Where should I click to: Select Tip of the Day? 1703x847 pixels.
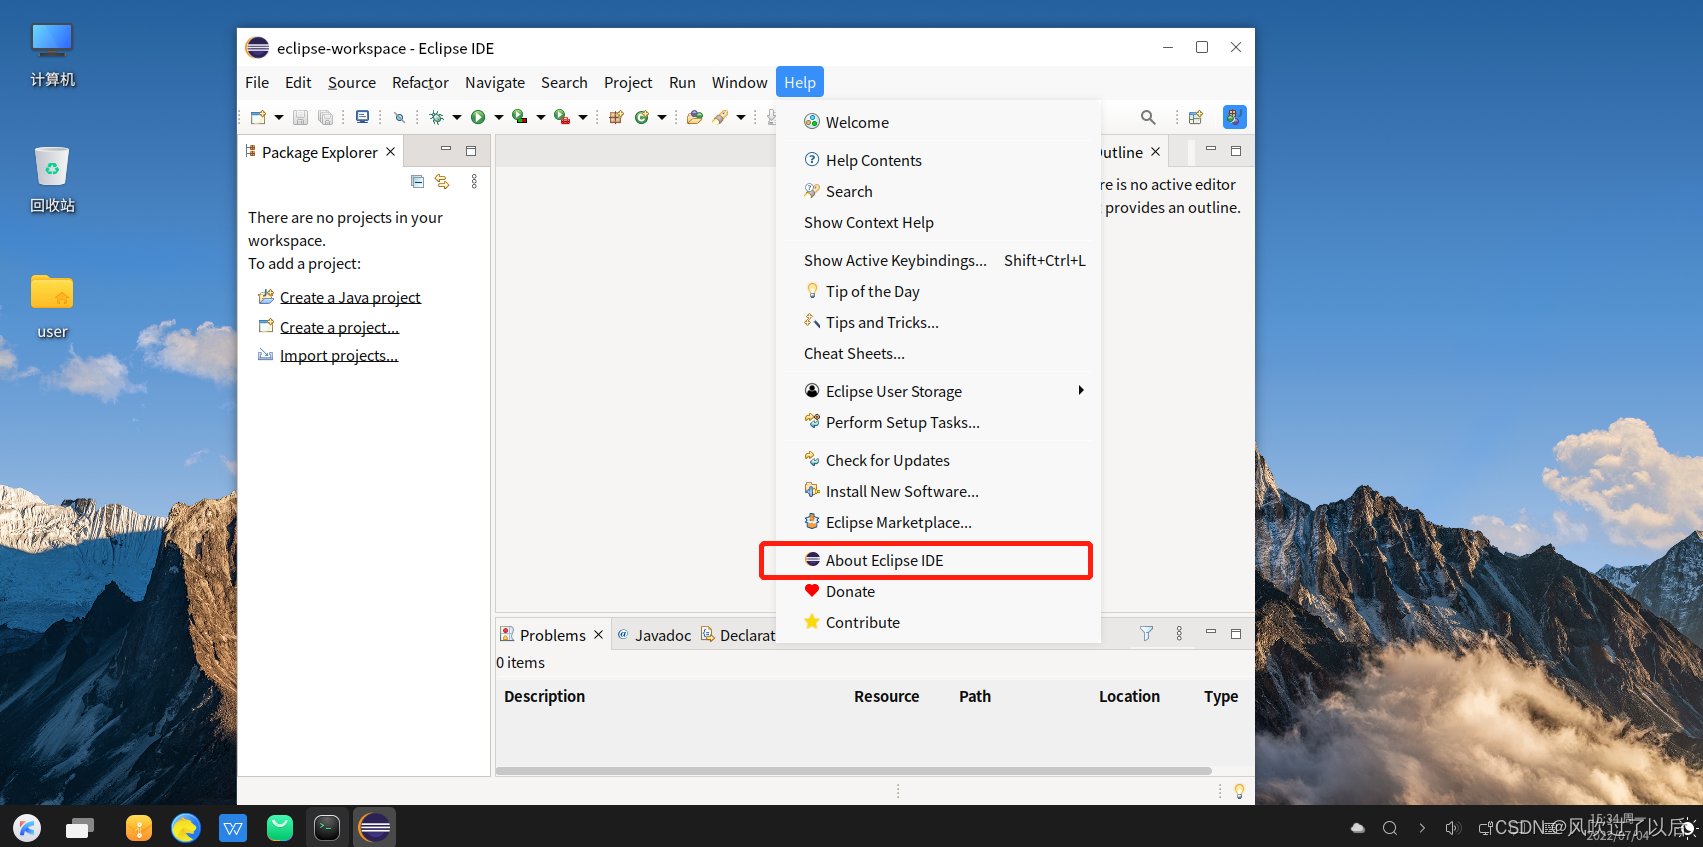[938, 291]
